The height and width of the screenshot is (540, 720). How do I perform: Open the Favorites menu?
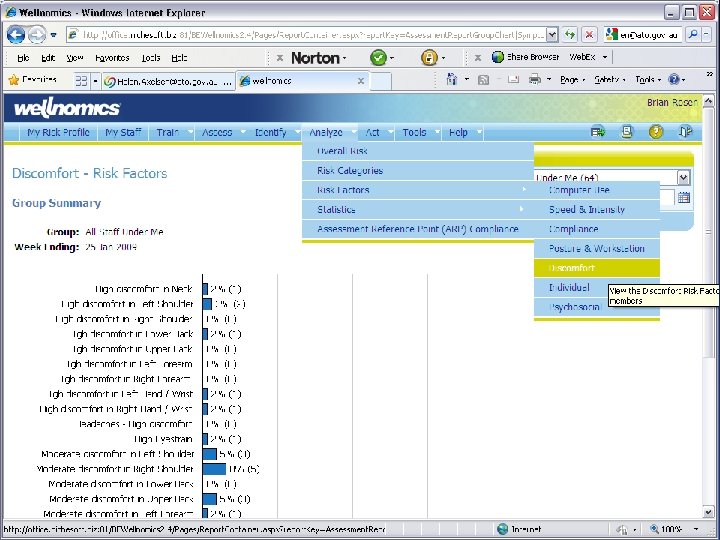[x=112, y=58]
